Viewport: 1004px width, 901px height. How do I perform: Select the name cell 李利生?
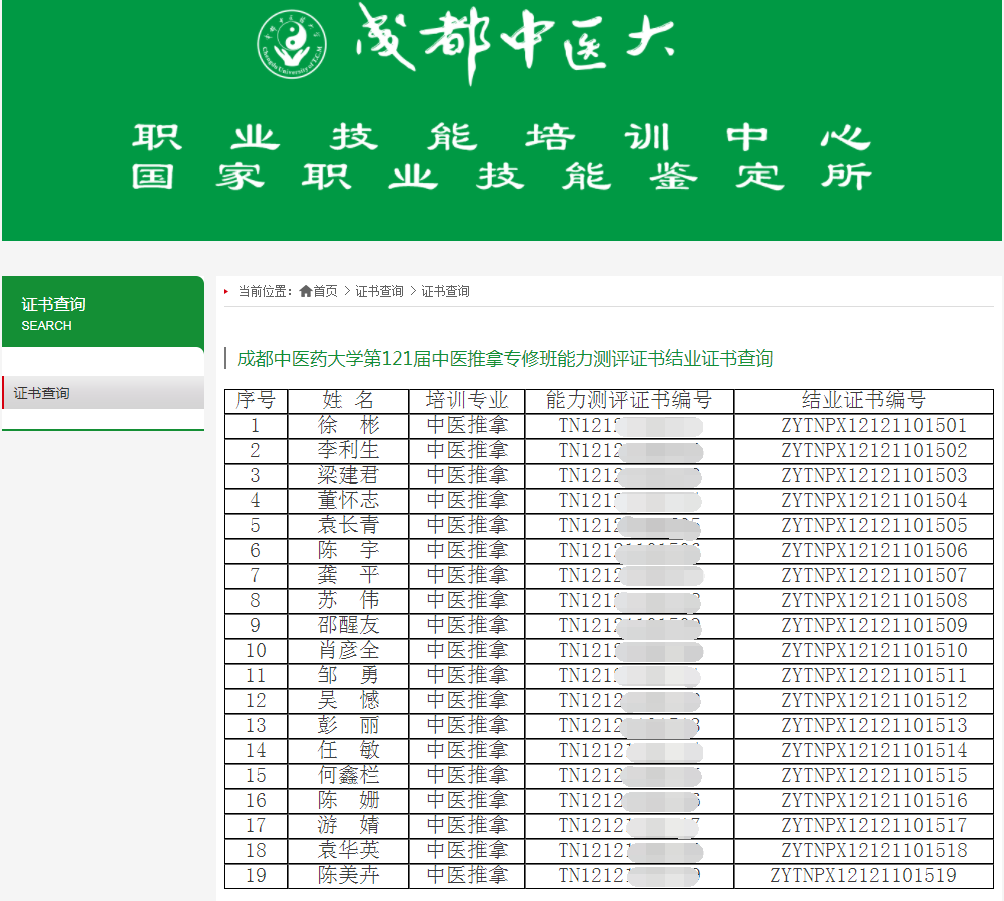coord(348,450)
